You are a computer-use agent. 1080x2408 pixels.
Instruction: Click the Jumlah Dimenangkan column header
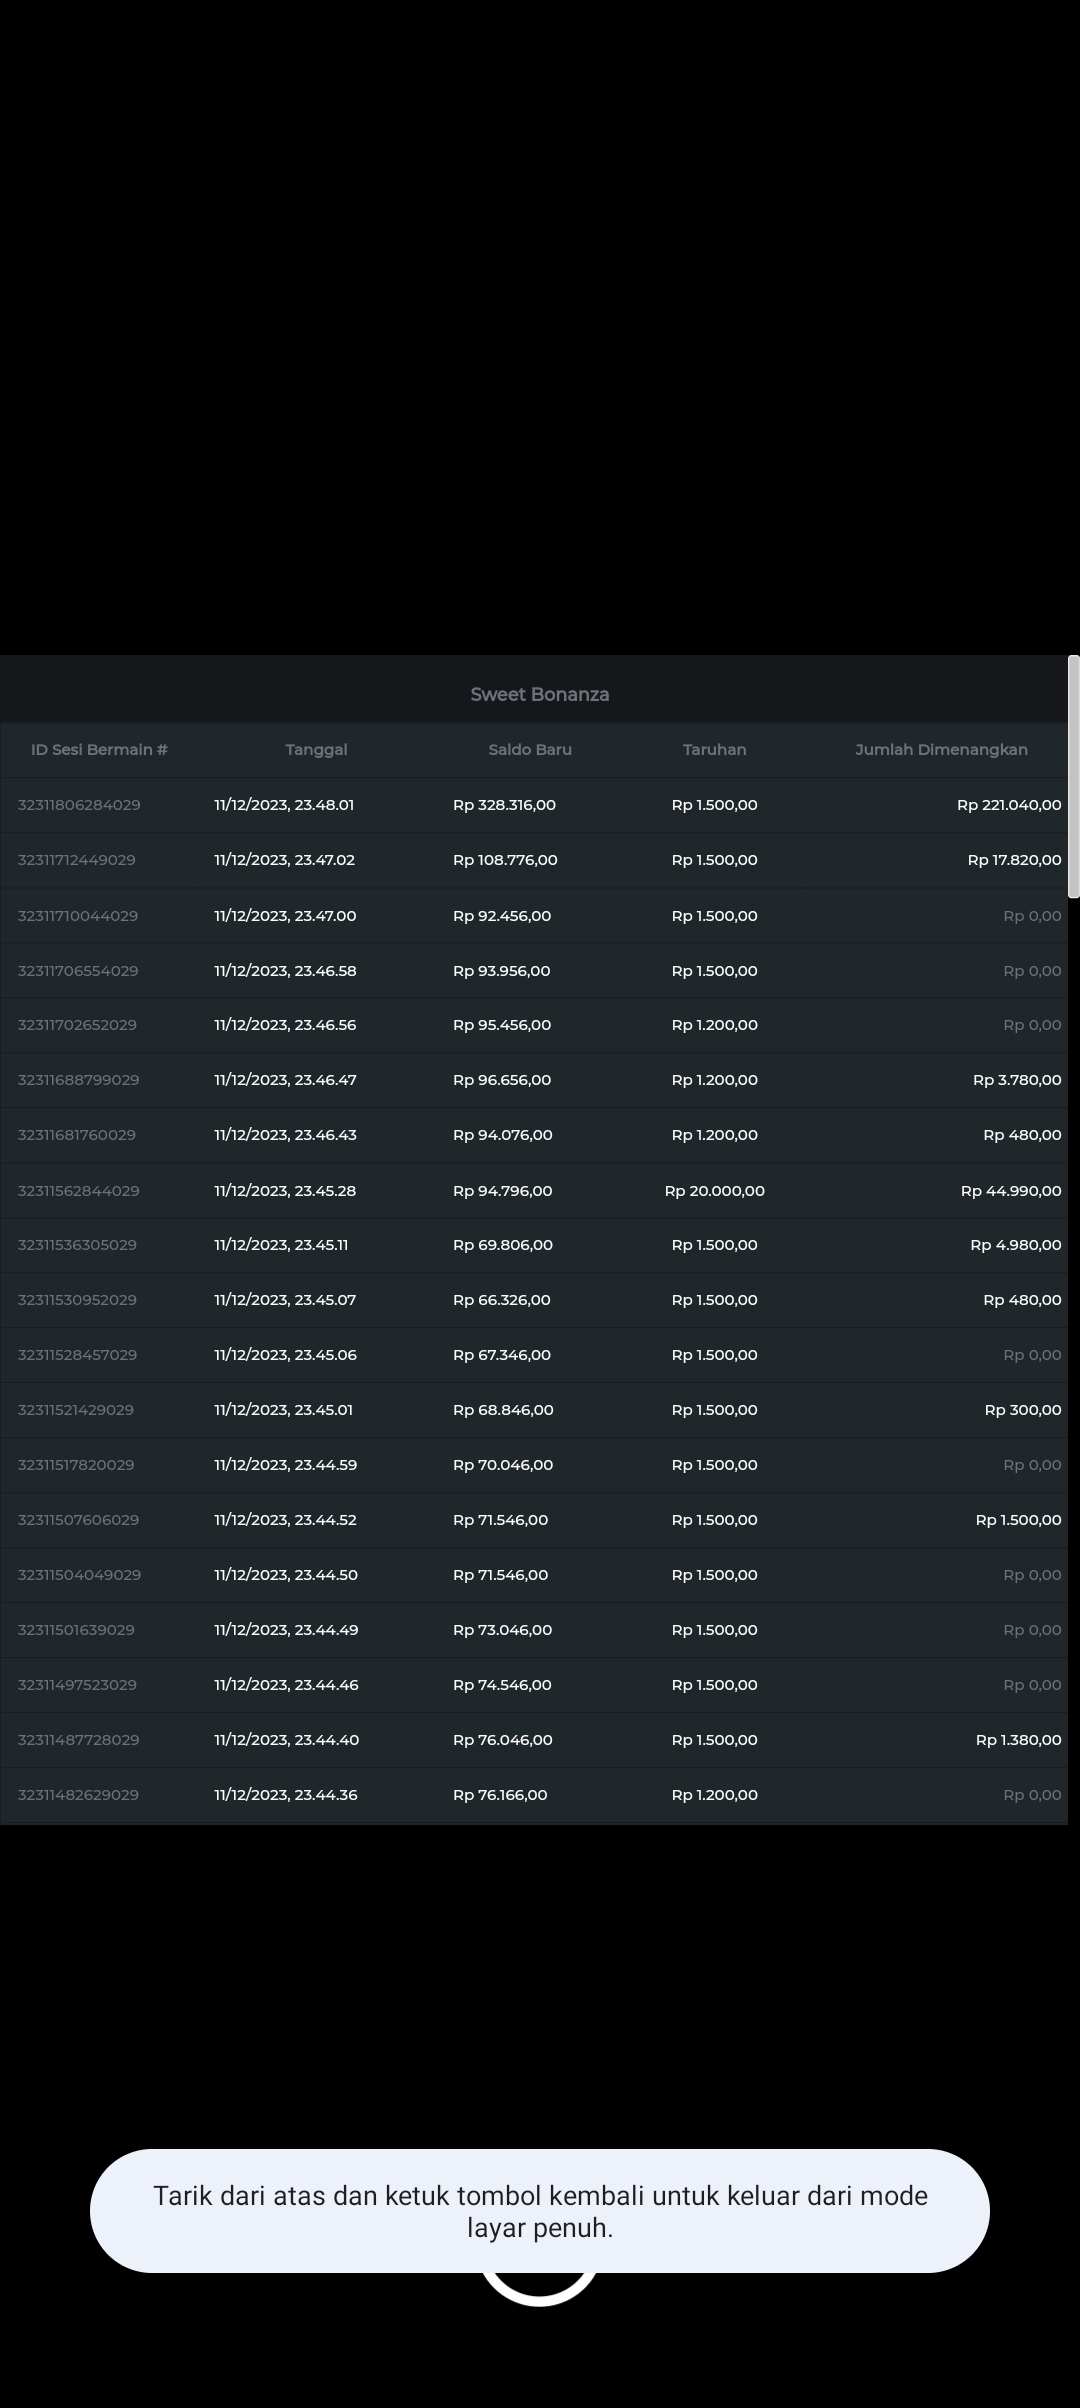[941, 749]
